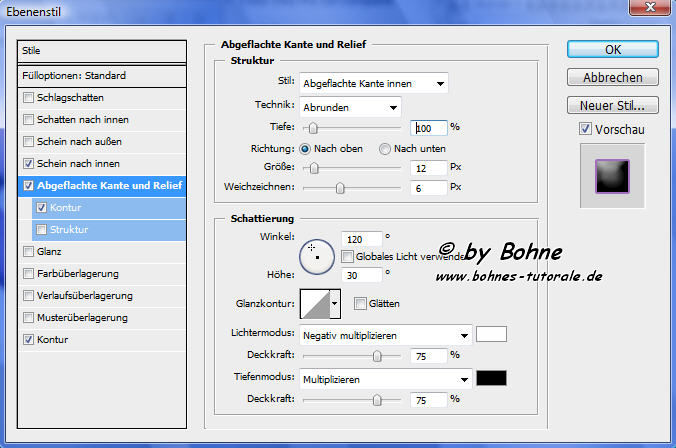Viewport: 676px width, 448px height.
Task: Select Fülloptionen: Standard in the styles list
Action: tap(102, 75)
